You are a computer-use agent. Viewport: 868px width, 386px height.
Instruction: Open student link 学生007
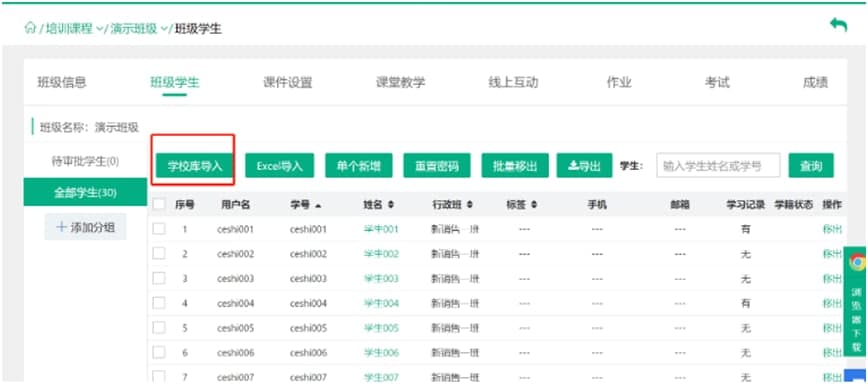tap(381, 378)
